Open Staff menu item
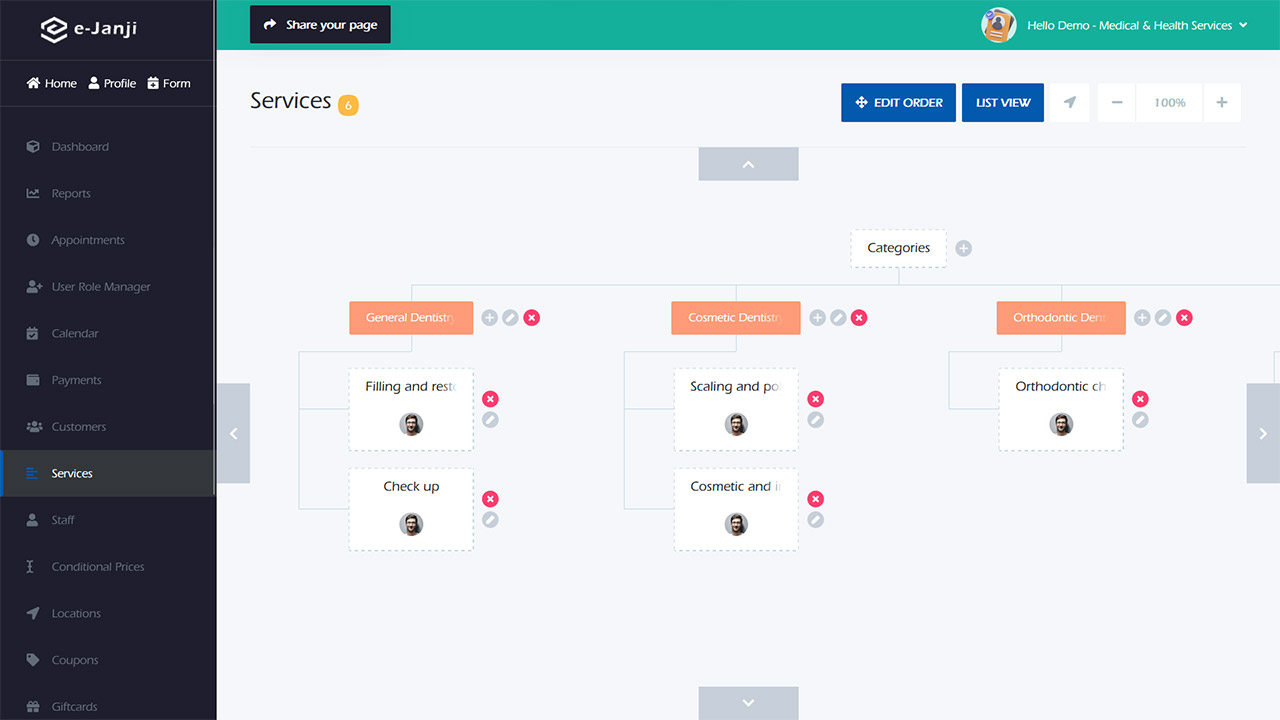The image size is (1280, 720). click(107, 520)
